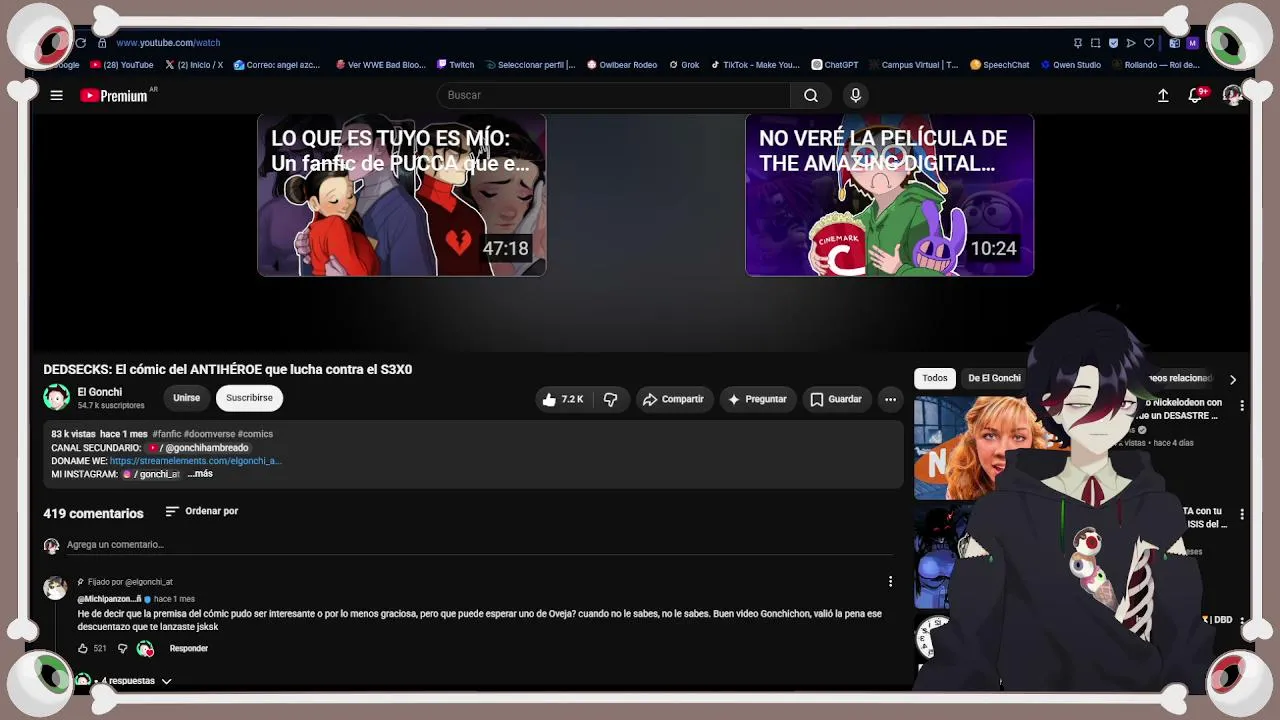This screenshot has height=720, width=1280.
Task: Select the De El Gonchi filter chip
Action: click(994, 378)
